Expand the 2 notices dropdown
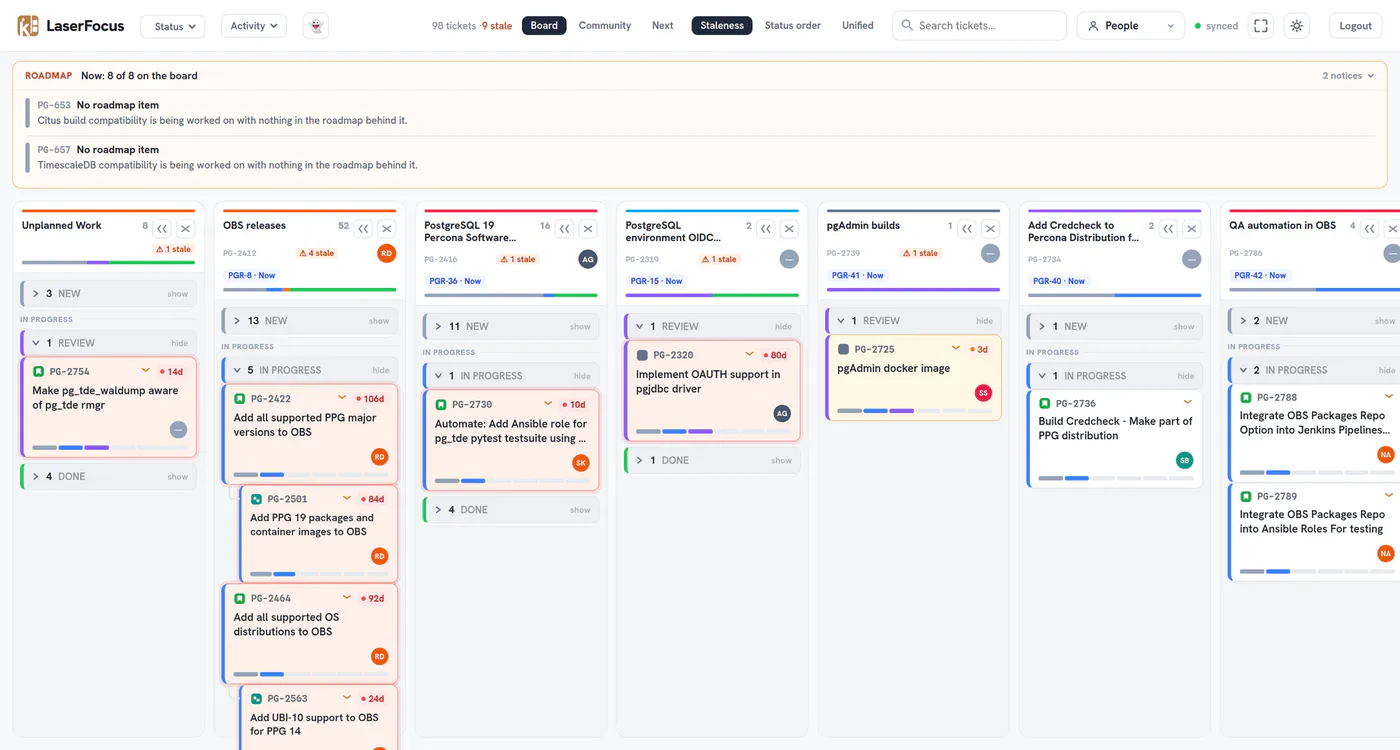1400x750 pixels. coord(1348,76)
